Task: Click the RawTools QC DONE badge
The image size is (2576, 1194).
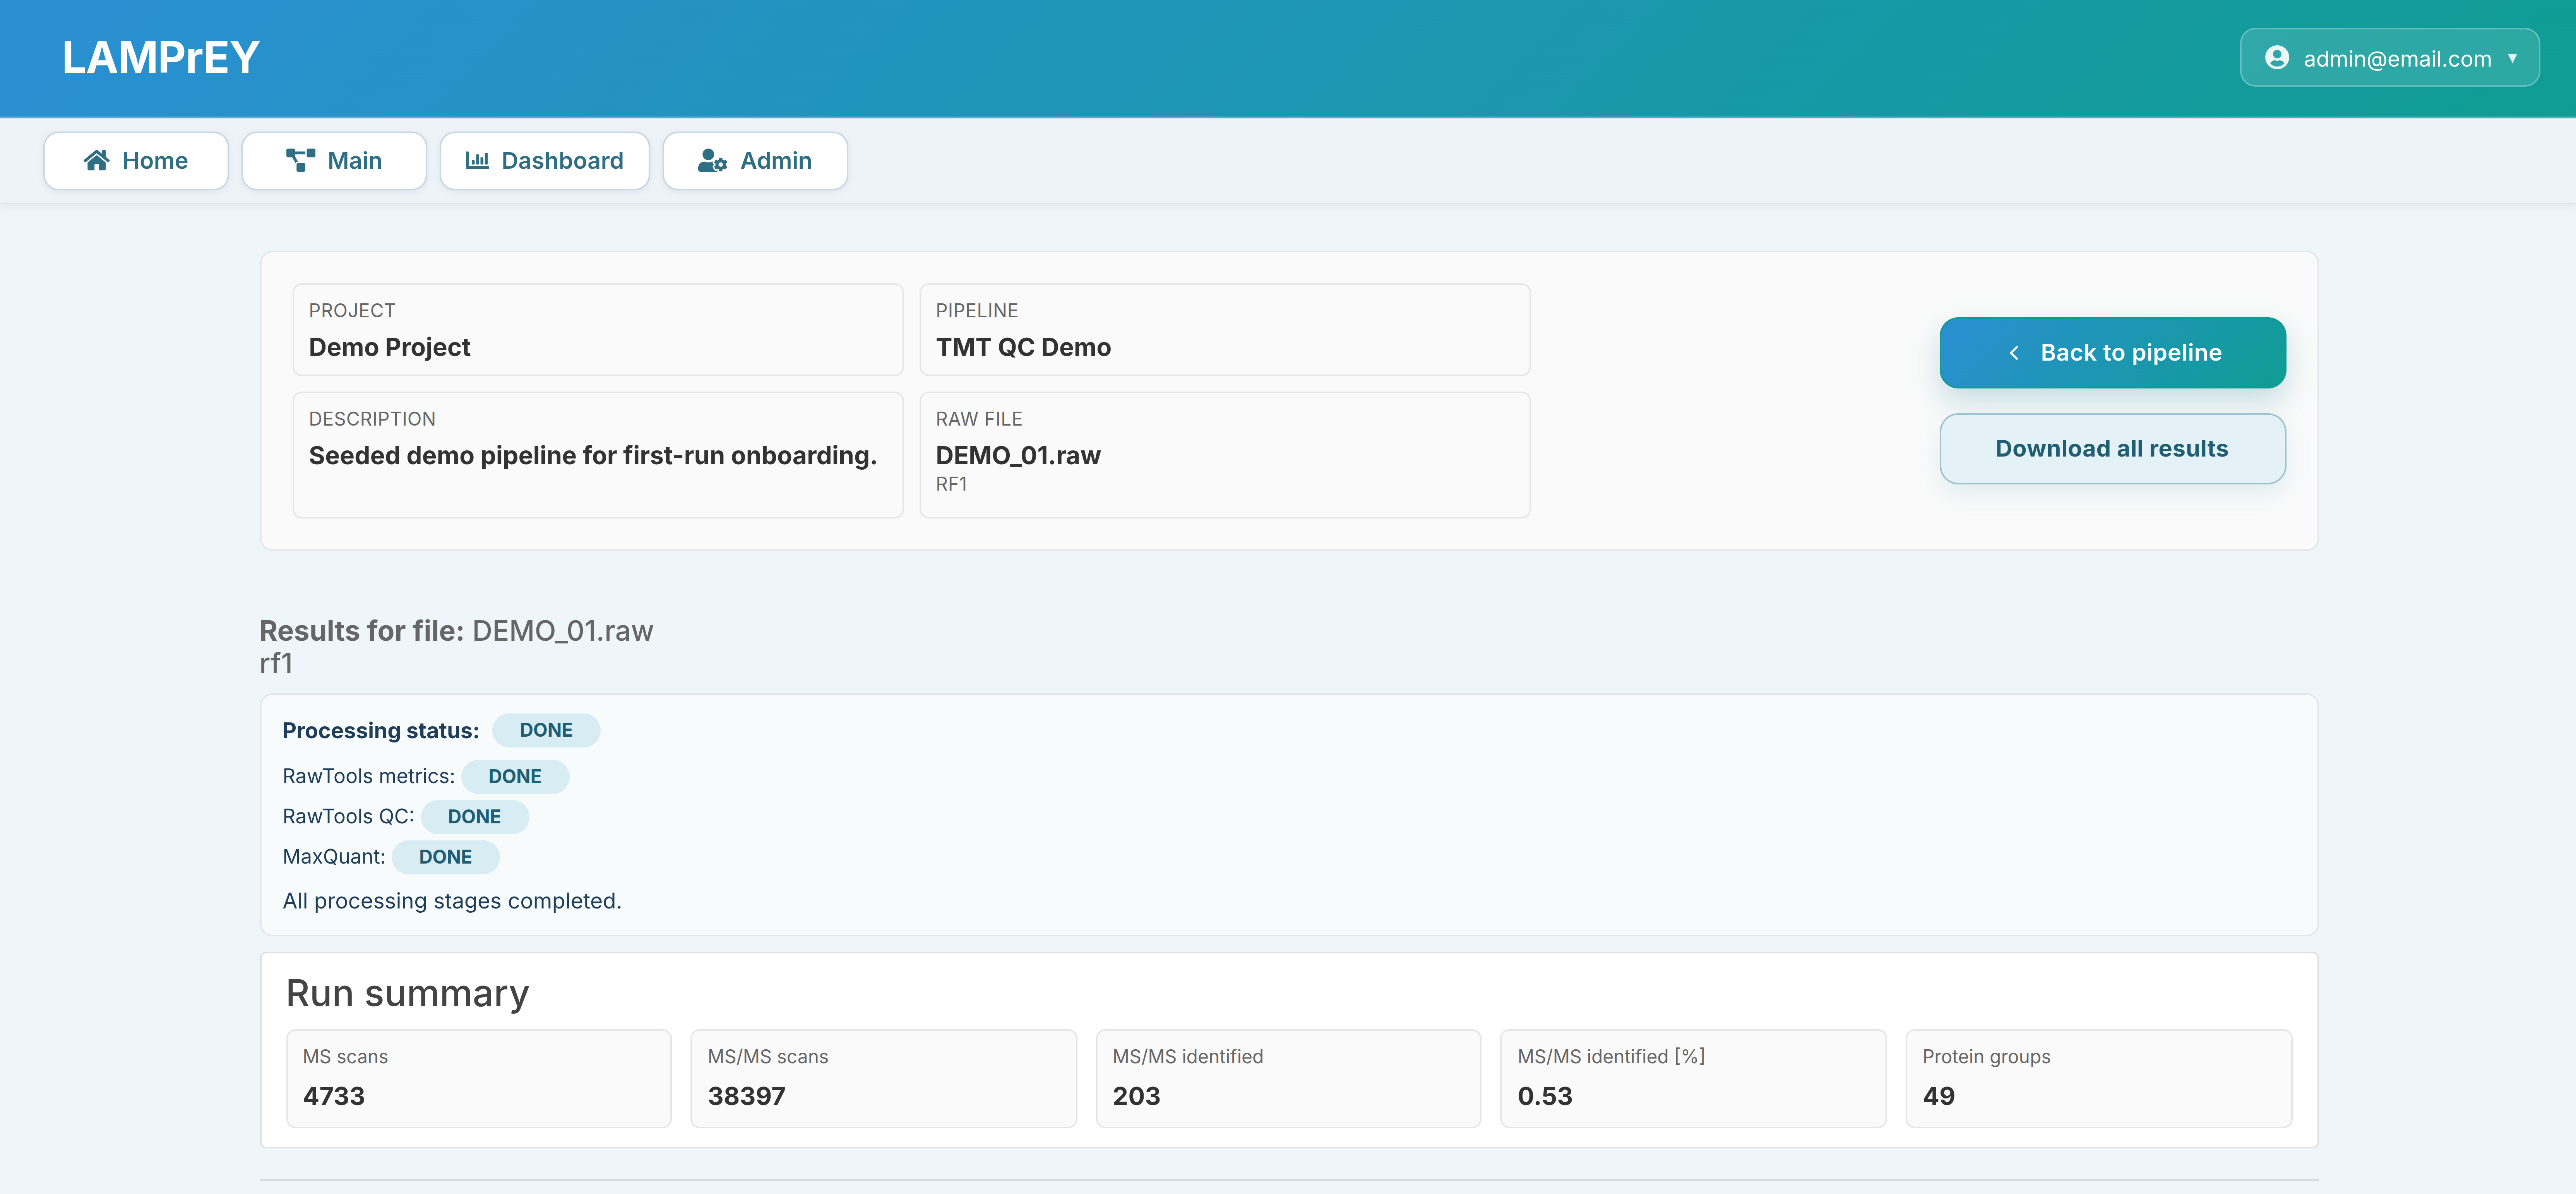Action: 474,817
